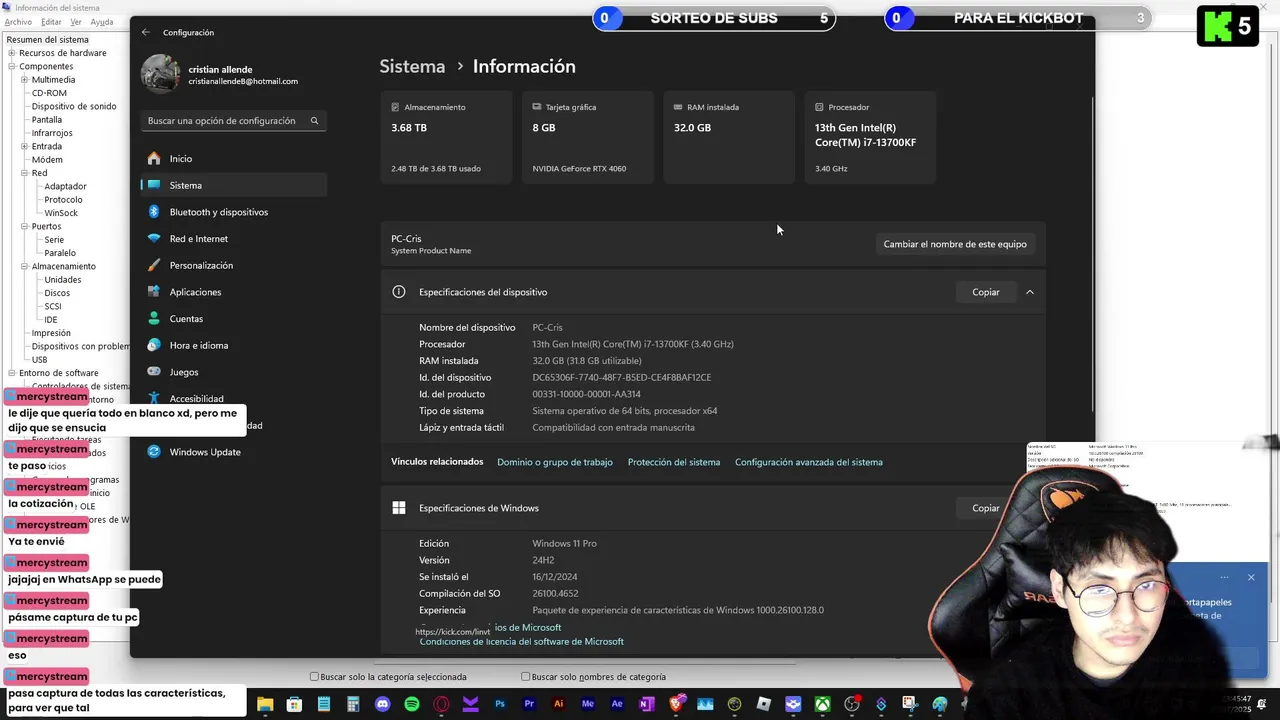
Task: Copy device specifications with Copiar button
Action: point(985,292)
